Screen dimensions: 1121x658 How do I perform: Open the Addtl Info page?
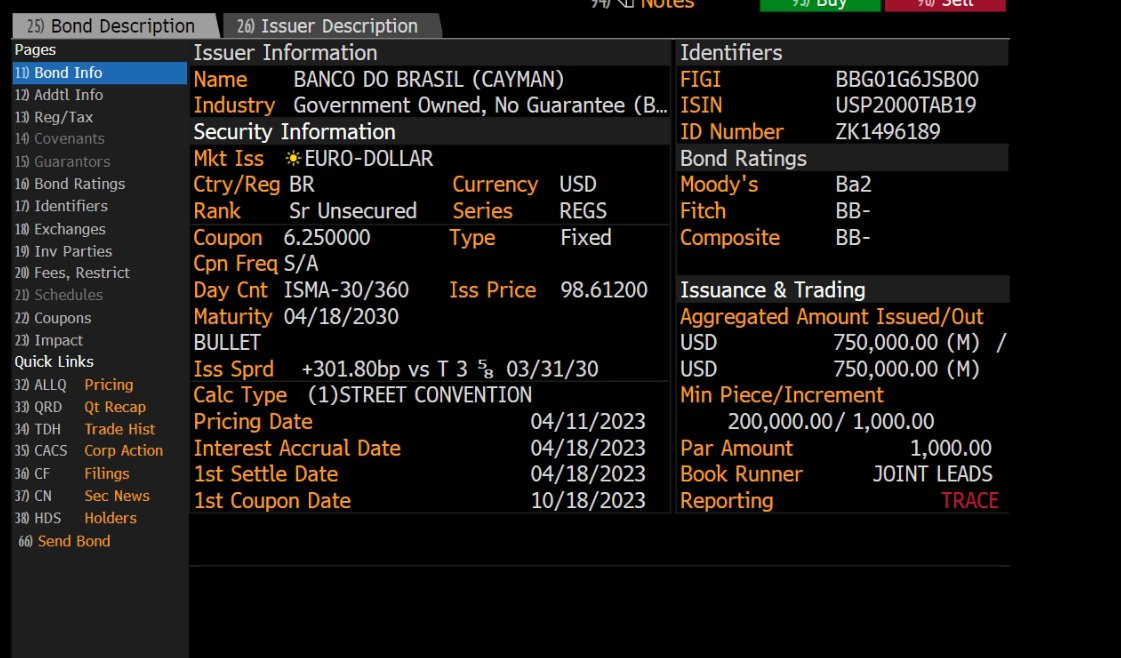(59, 95)
